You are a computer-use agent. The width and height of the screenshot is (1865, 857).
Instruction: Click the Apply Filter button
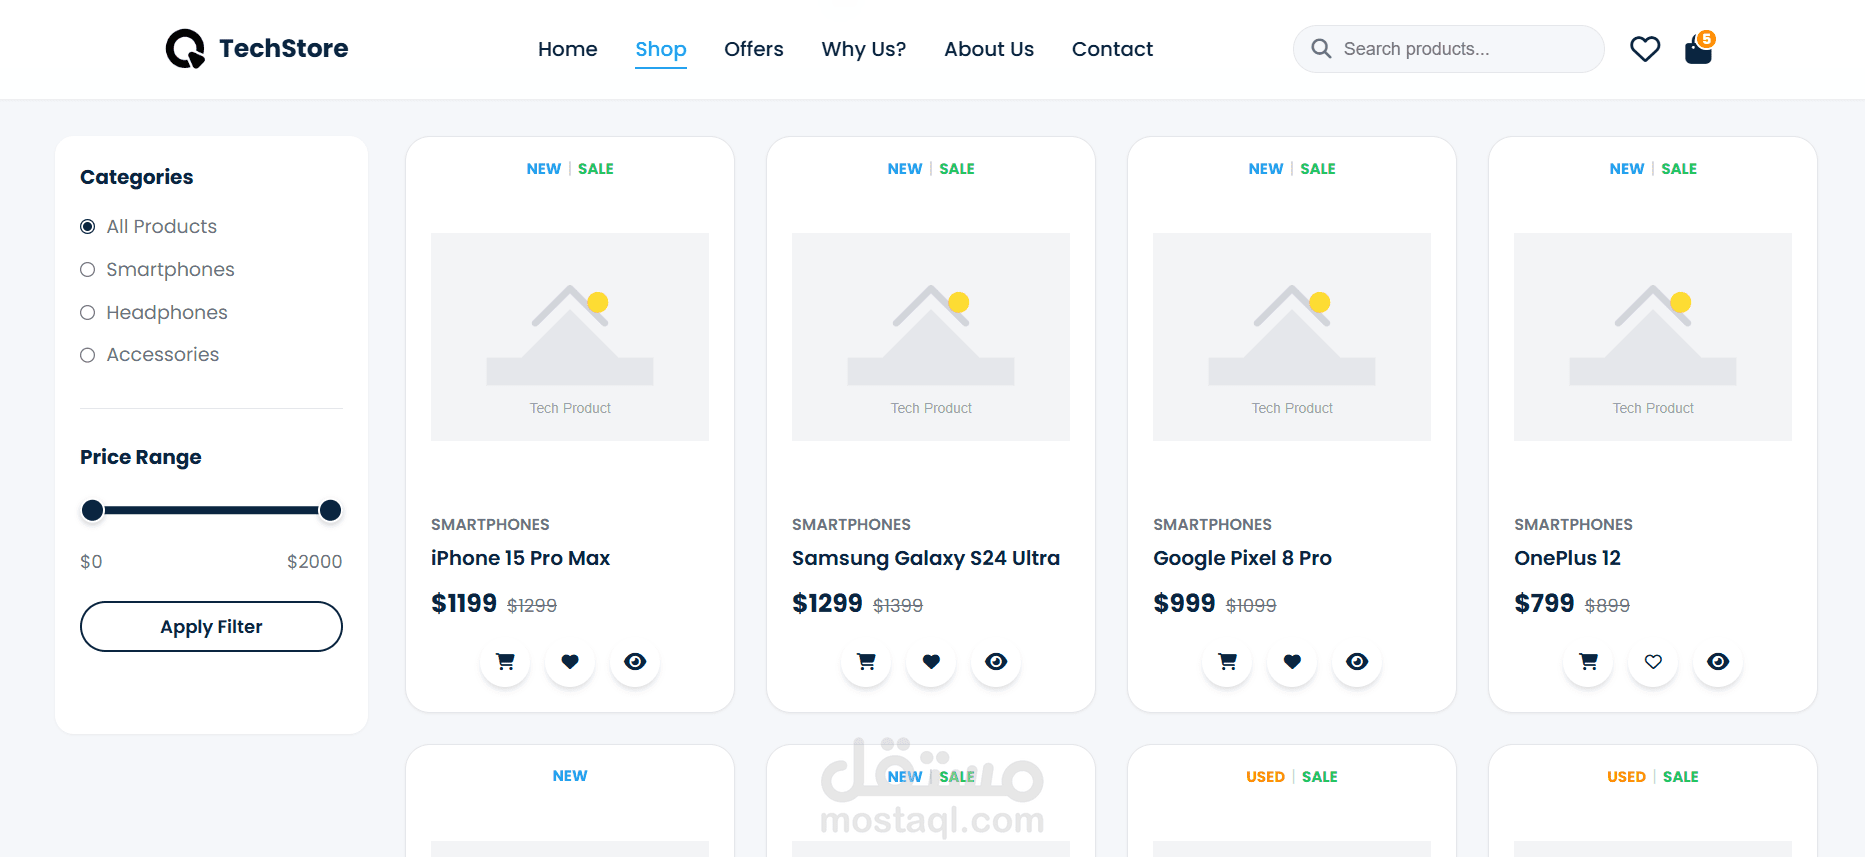[211, 626]
